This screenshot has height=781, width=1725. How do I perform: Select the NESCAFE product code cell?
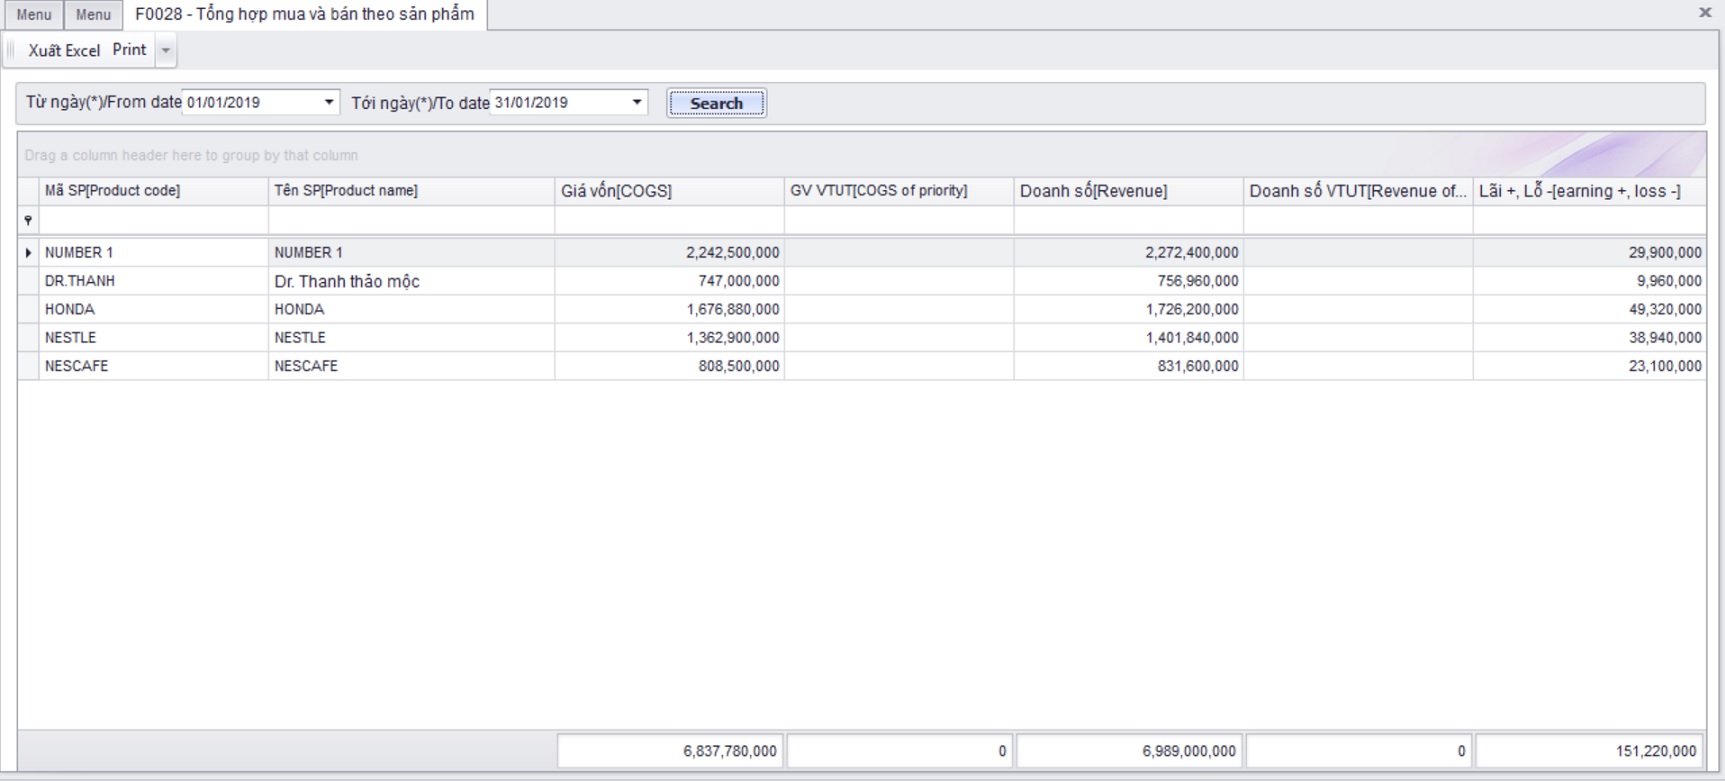[153, 366]
